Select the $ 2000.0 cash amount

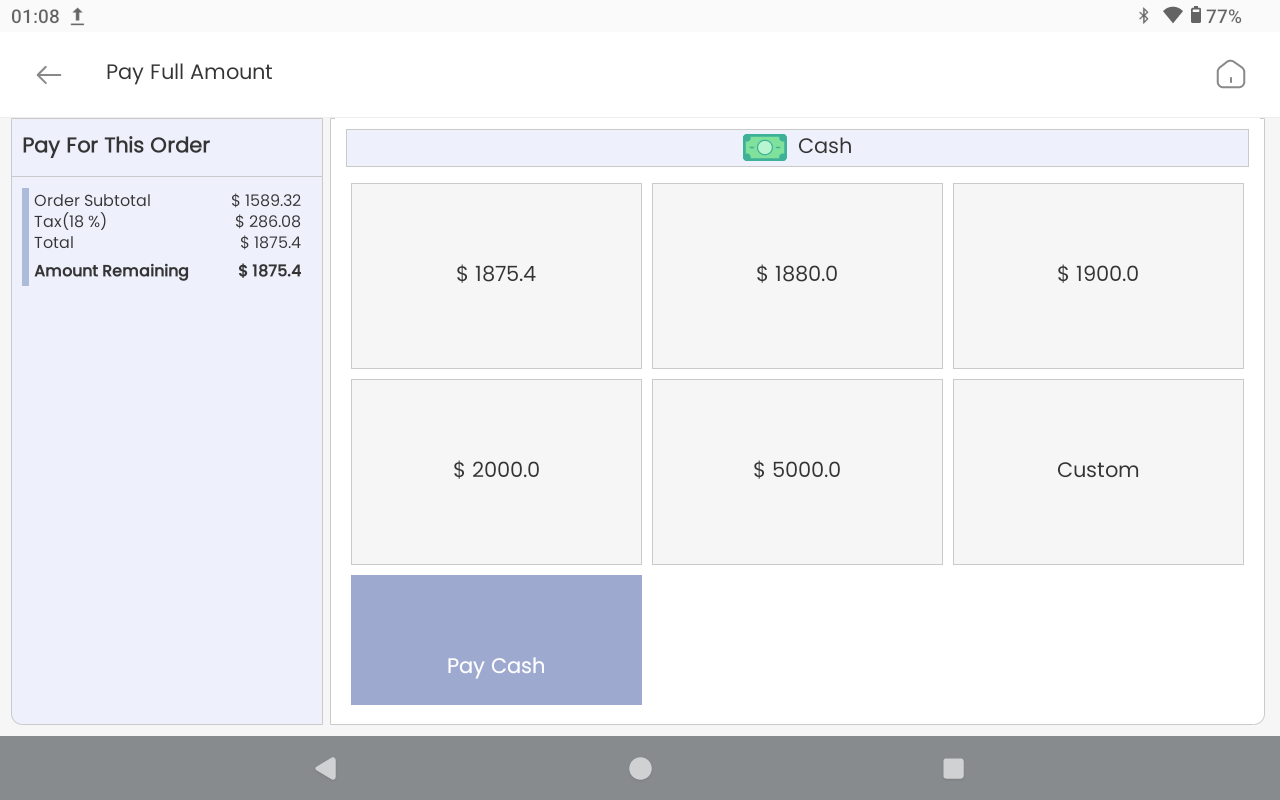[496, 472]
